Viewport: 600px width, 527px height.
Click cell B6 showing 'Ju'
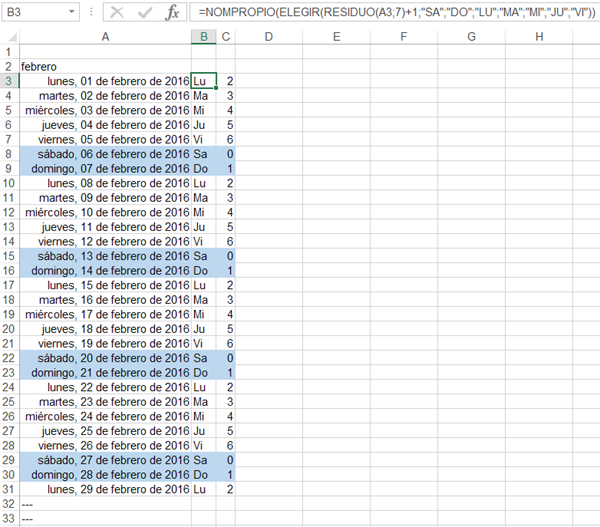pyautogui.click(x=204, y=125)
